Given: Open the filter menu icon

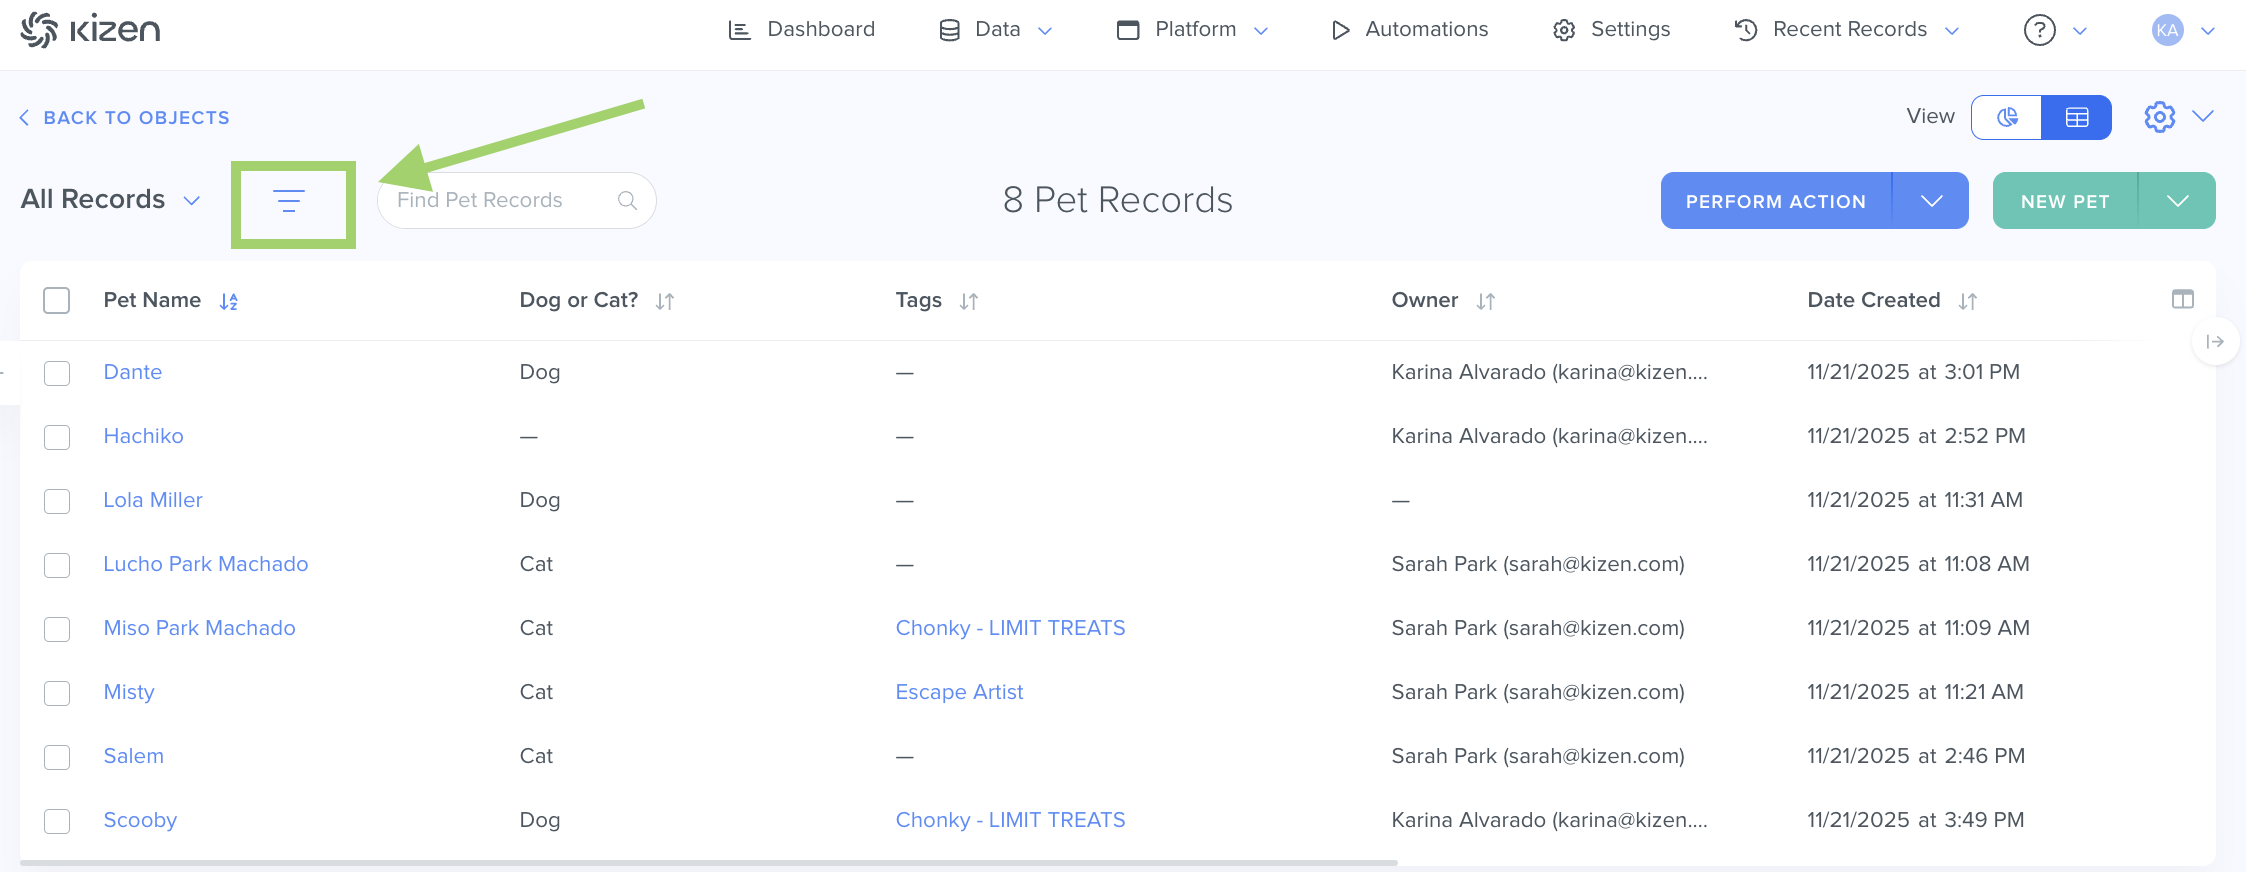Looking at the screenshot, I should click(289, 201).
